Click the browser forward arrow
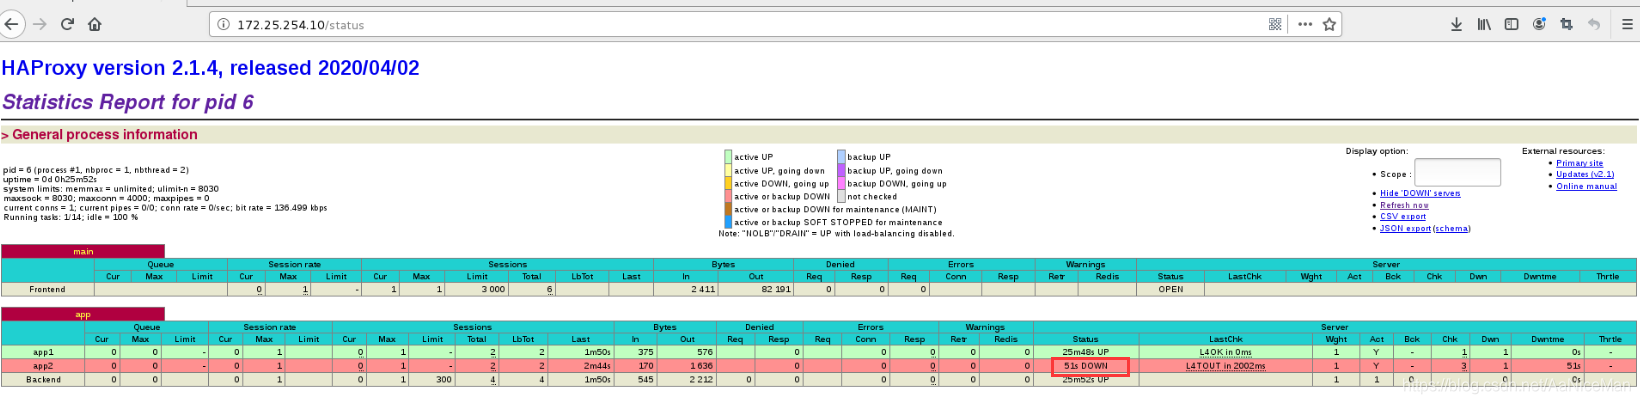The image size is (1640, 404). [x=40, y=24]
